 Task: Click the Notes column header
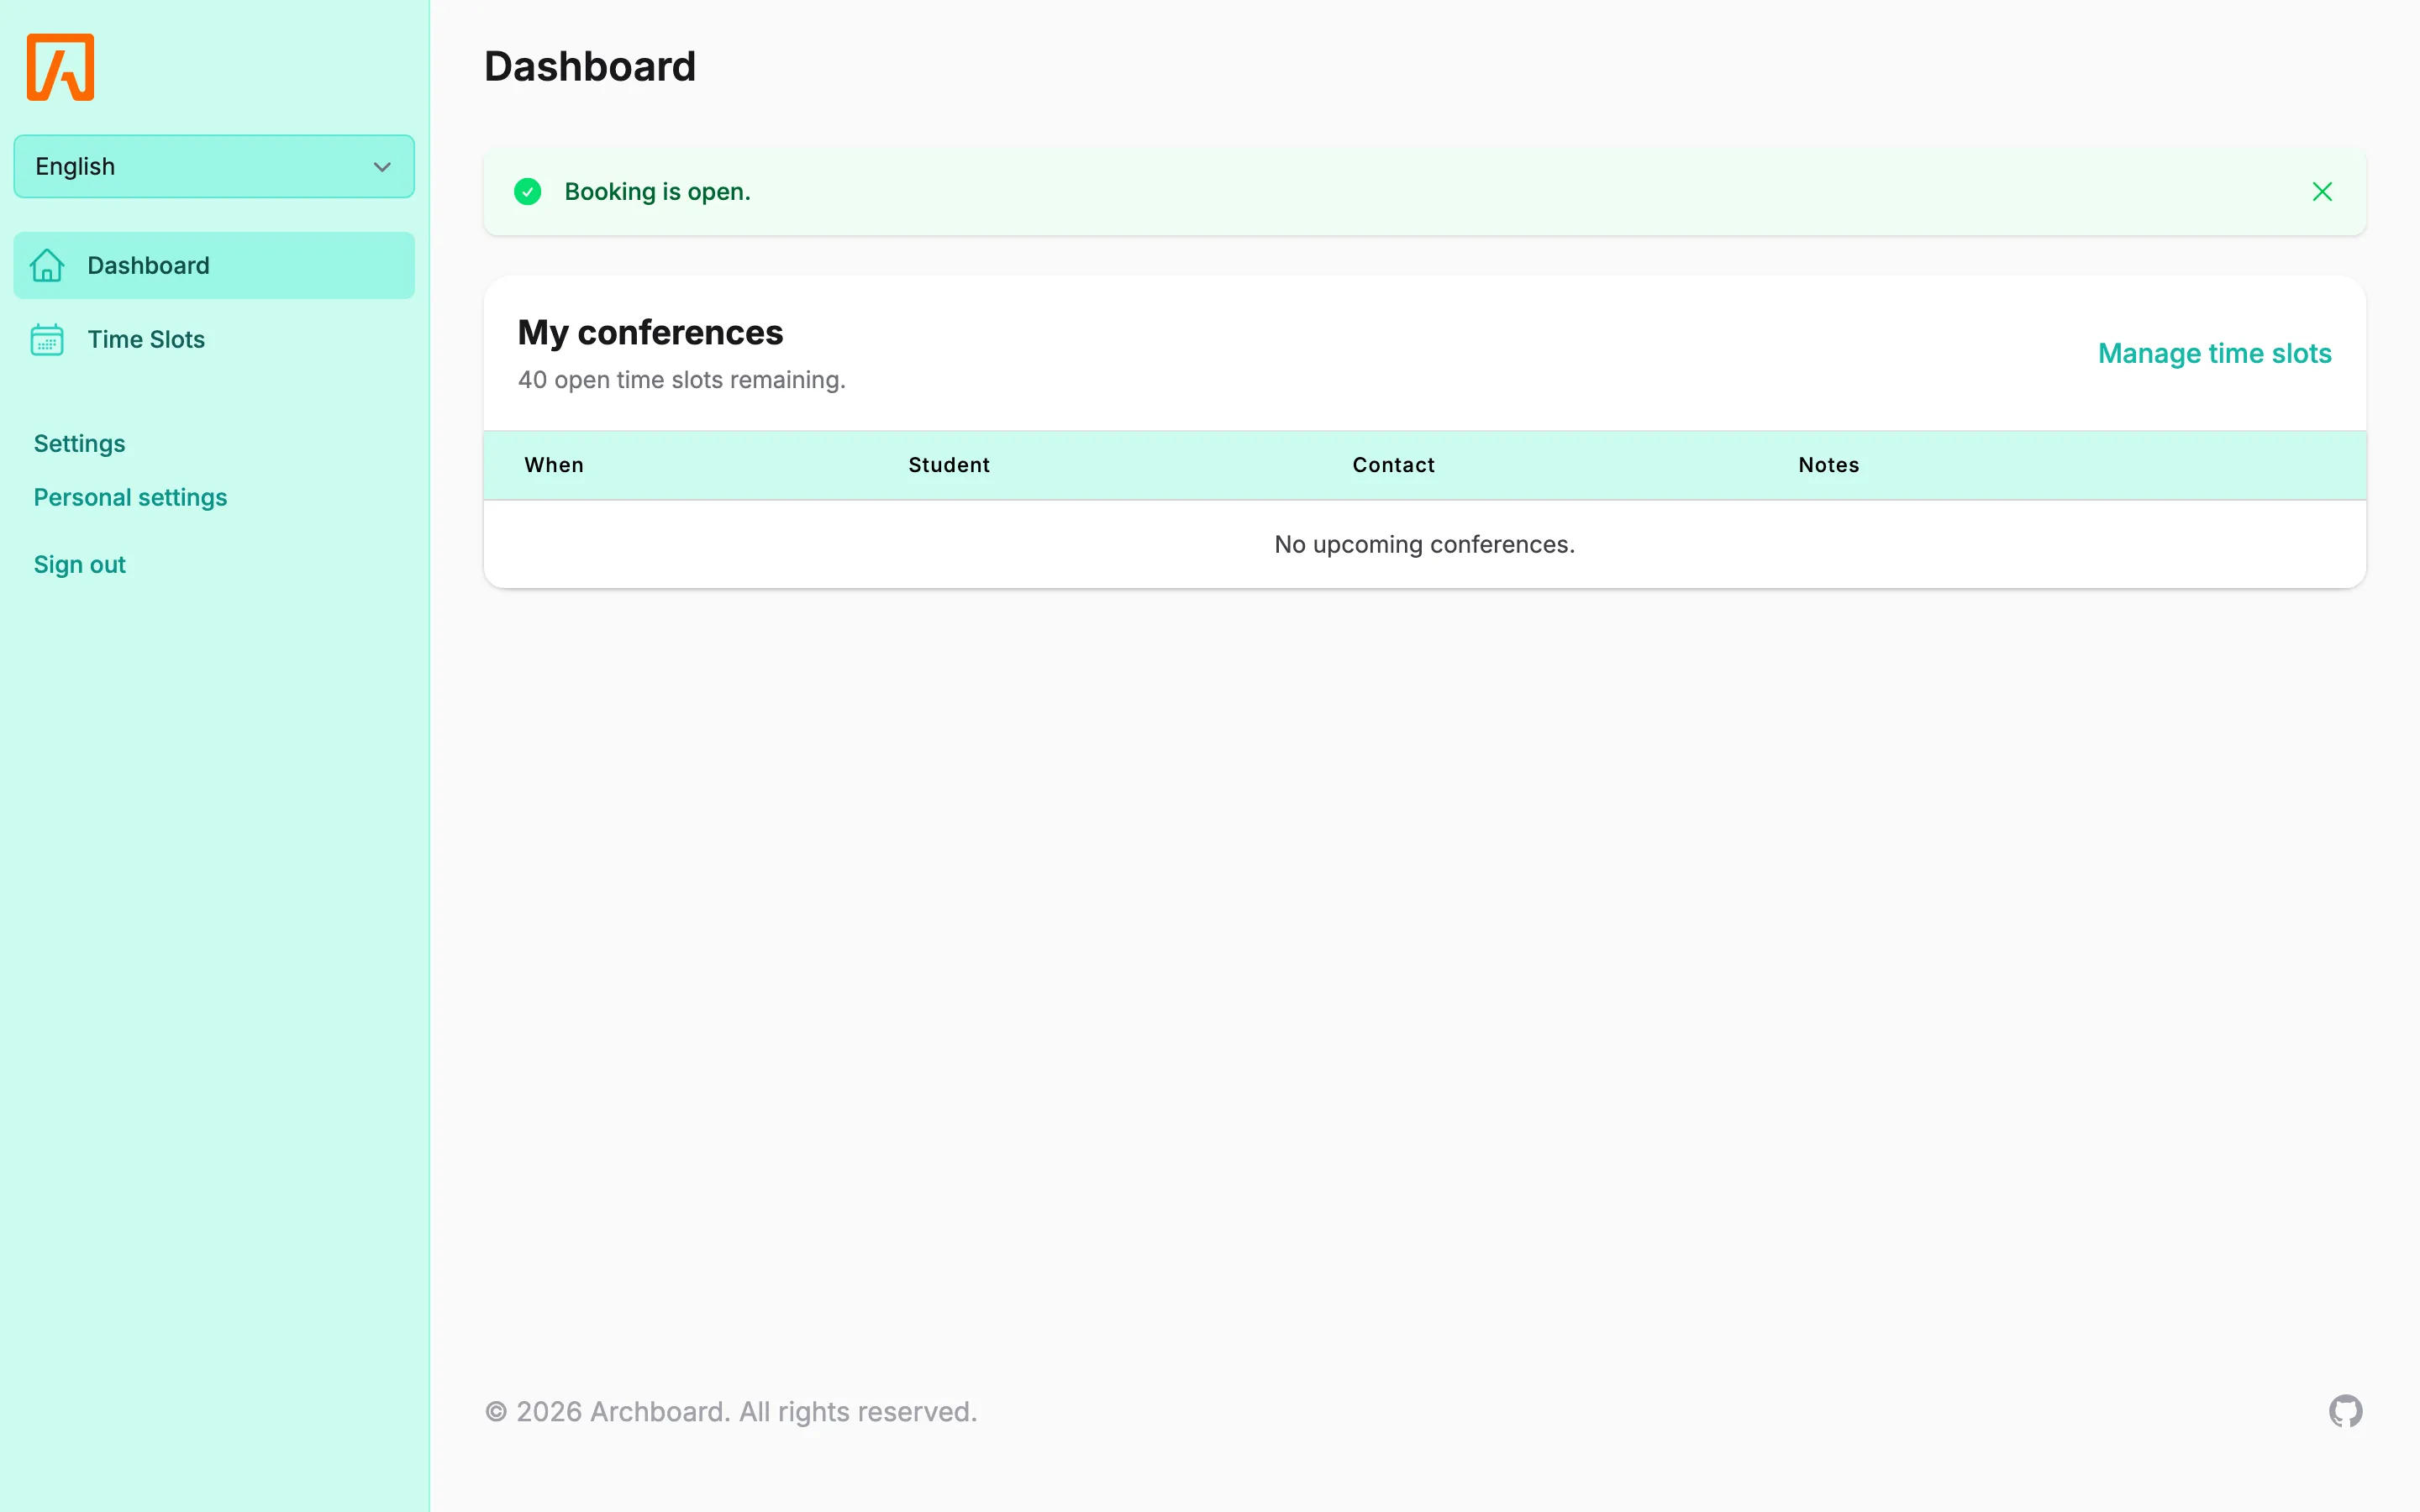click(1828, 465)
